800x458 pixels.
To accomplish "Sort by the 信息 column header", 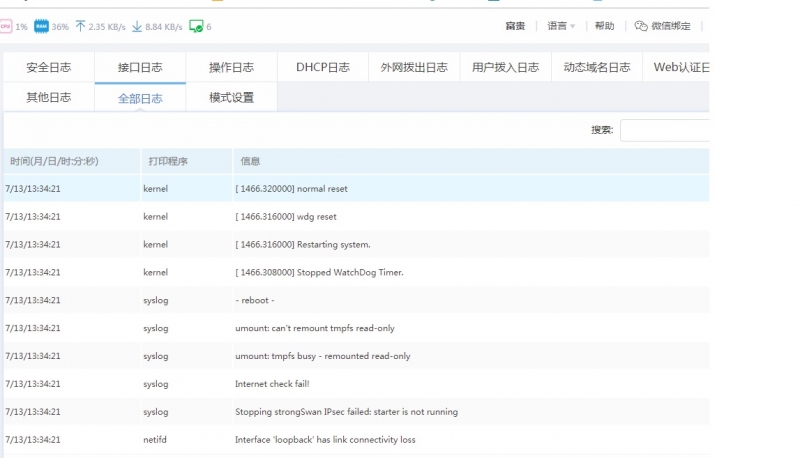I will tap(471, 161).
